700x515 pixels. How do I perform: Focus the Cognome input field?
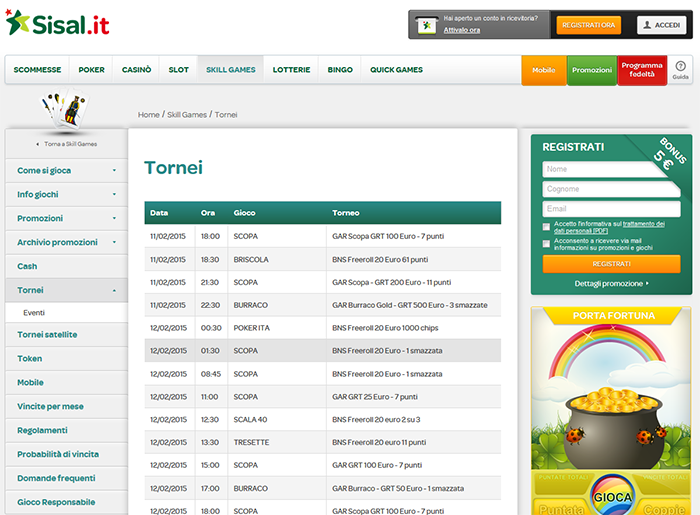click(x=611, y=189)
